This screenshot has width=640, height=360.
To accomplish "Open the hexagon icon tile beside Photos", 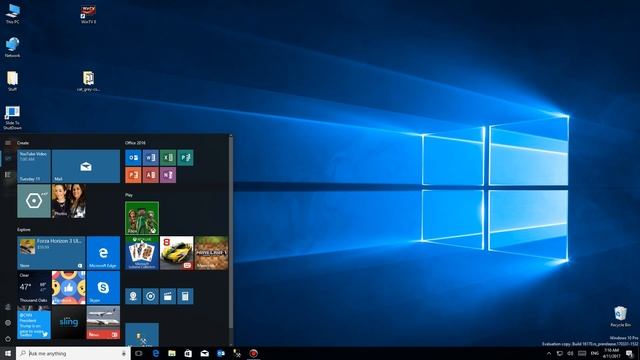I will (34, 201).
